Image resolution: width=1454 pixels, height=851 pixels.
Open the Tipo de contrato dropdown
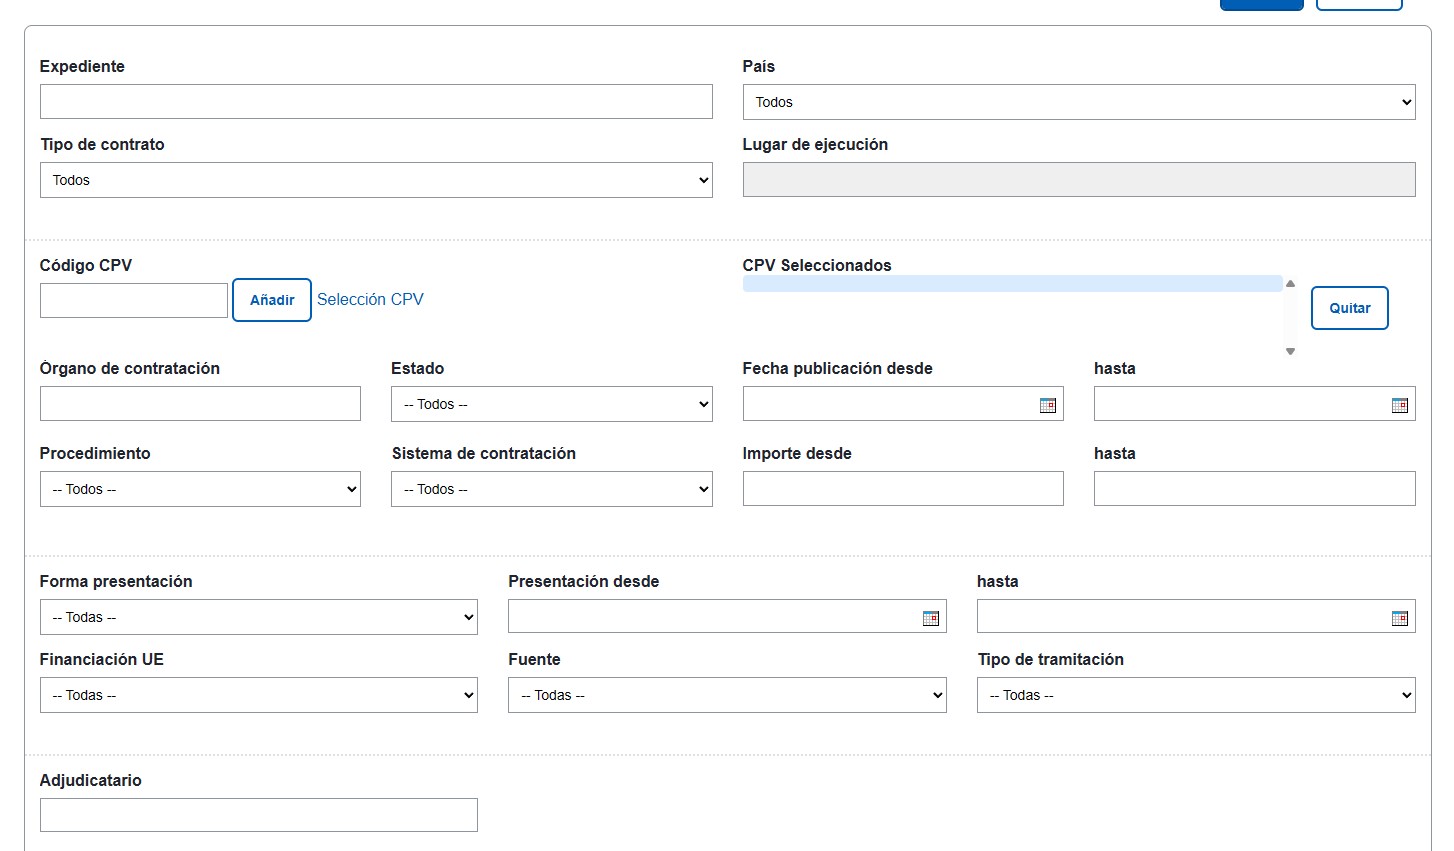376,180
